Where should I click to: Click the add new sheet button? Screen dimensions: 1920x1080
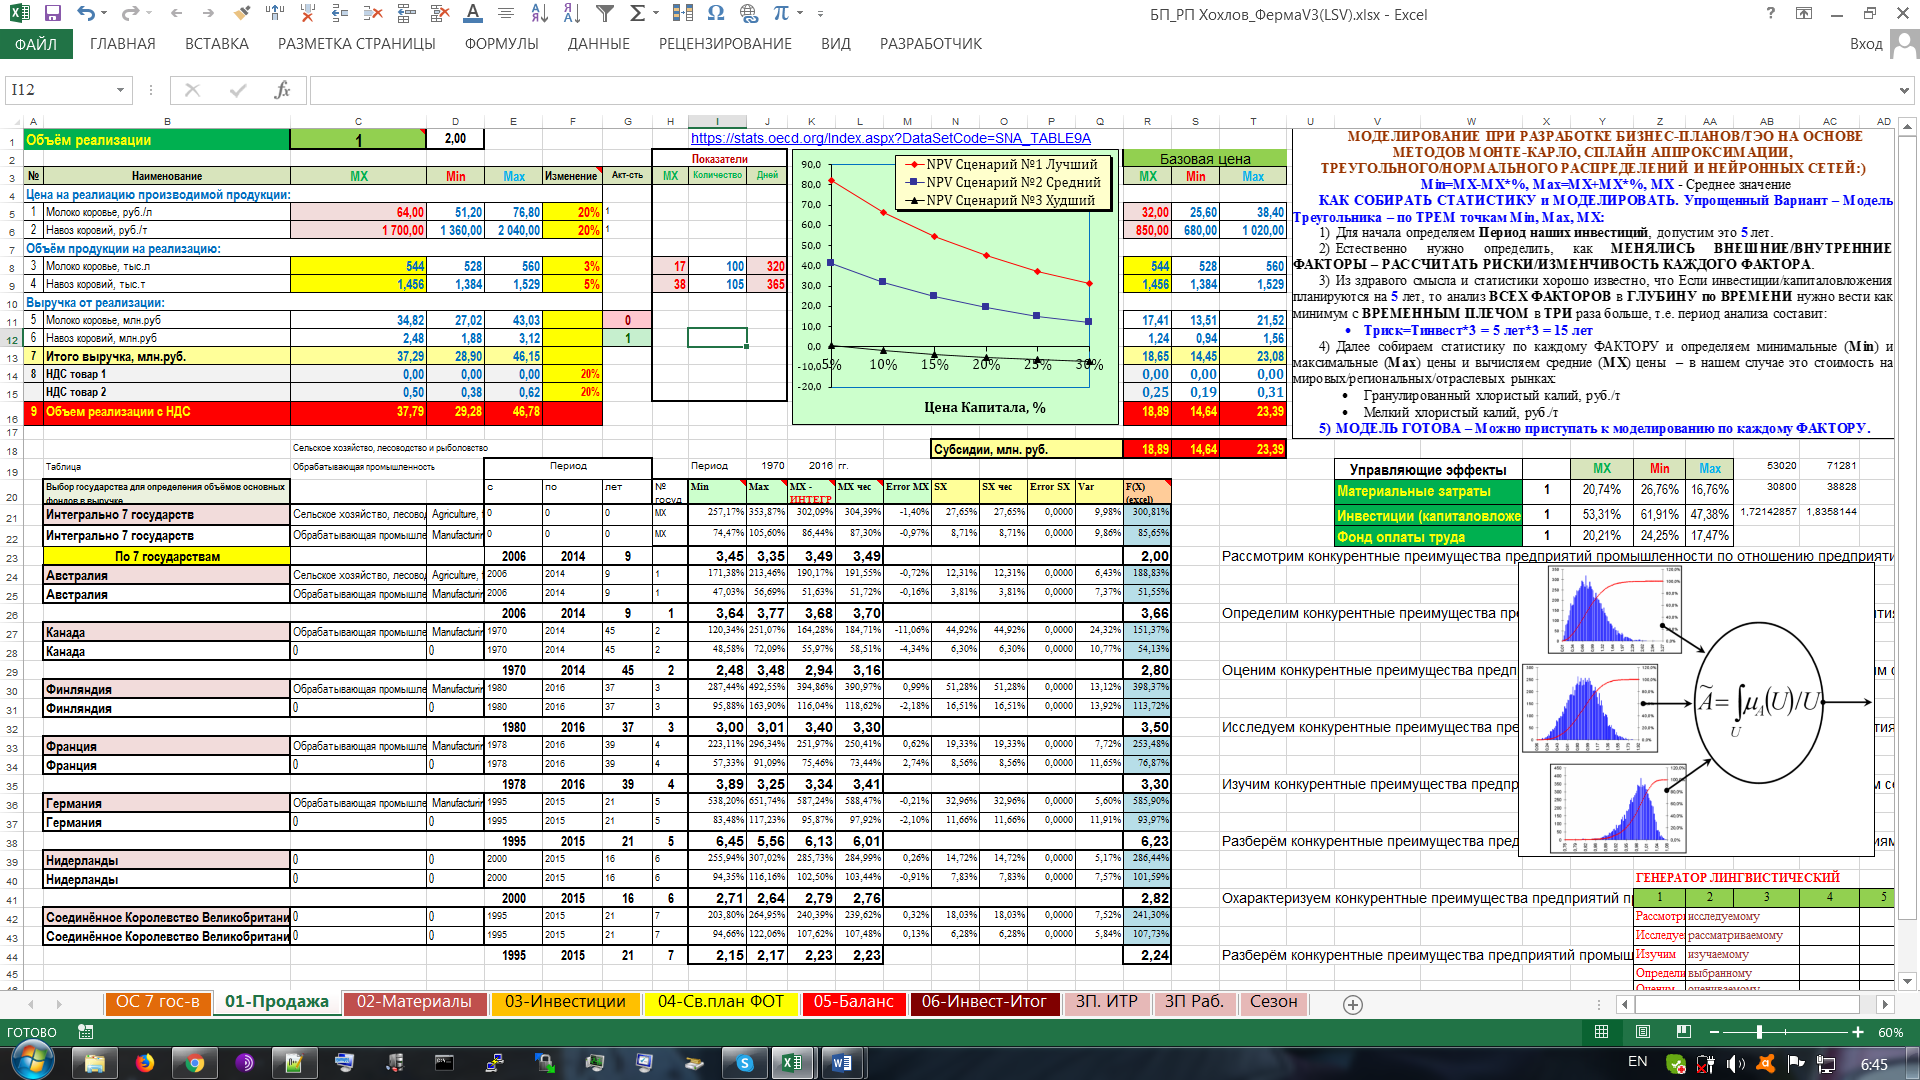pyautogui.click(x=1353, y=1004)
